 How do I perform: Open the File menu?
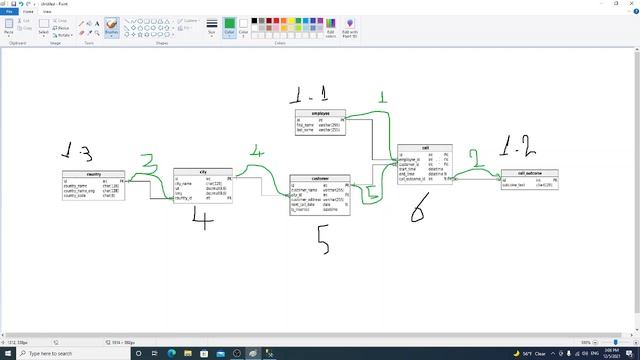point(9,11)
